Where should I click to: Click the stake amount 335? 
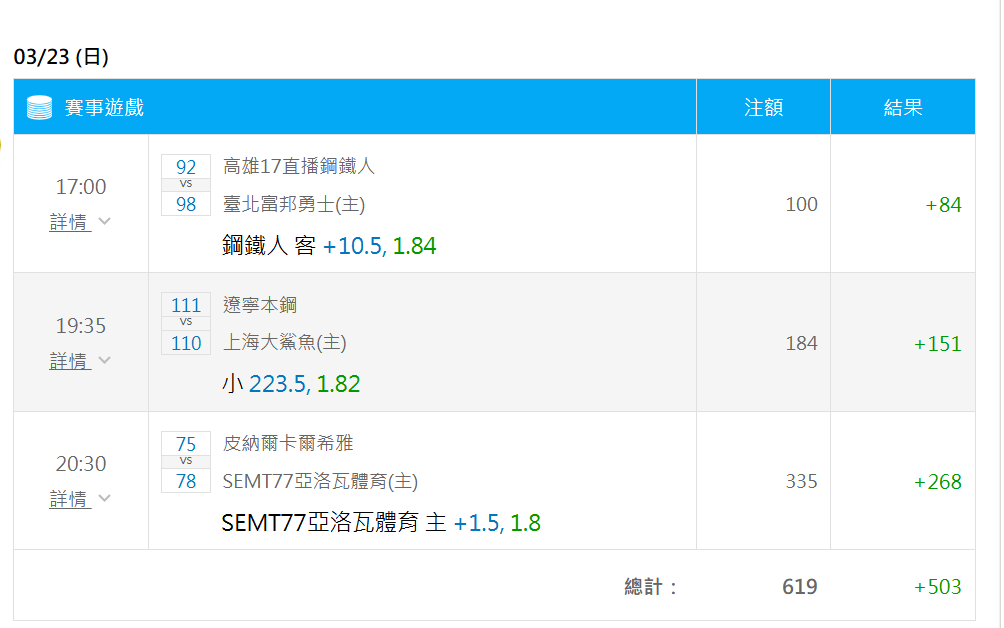[801, 481]
